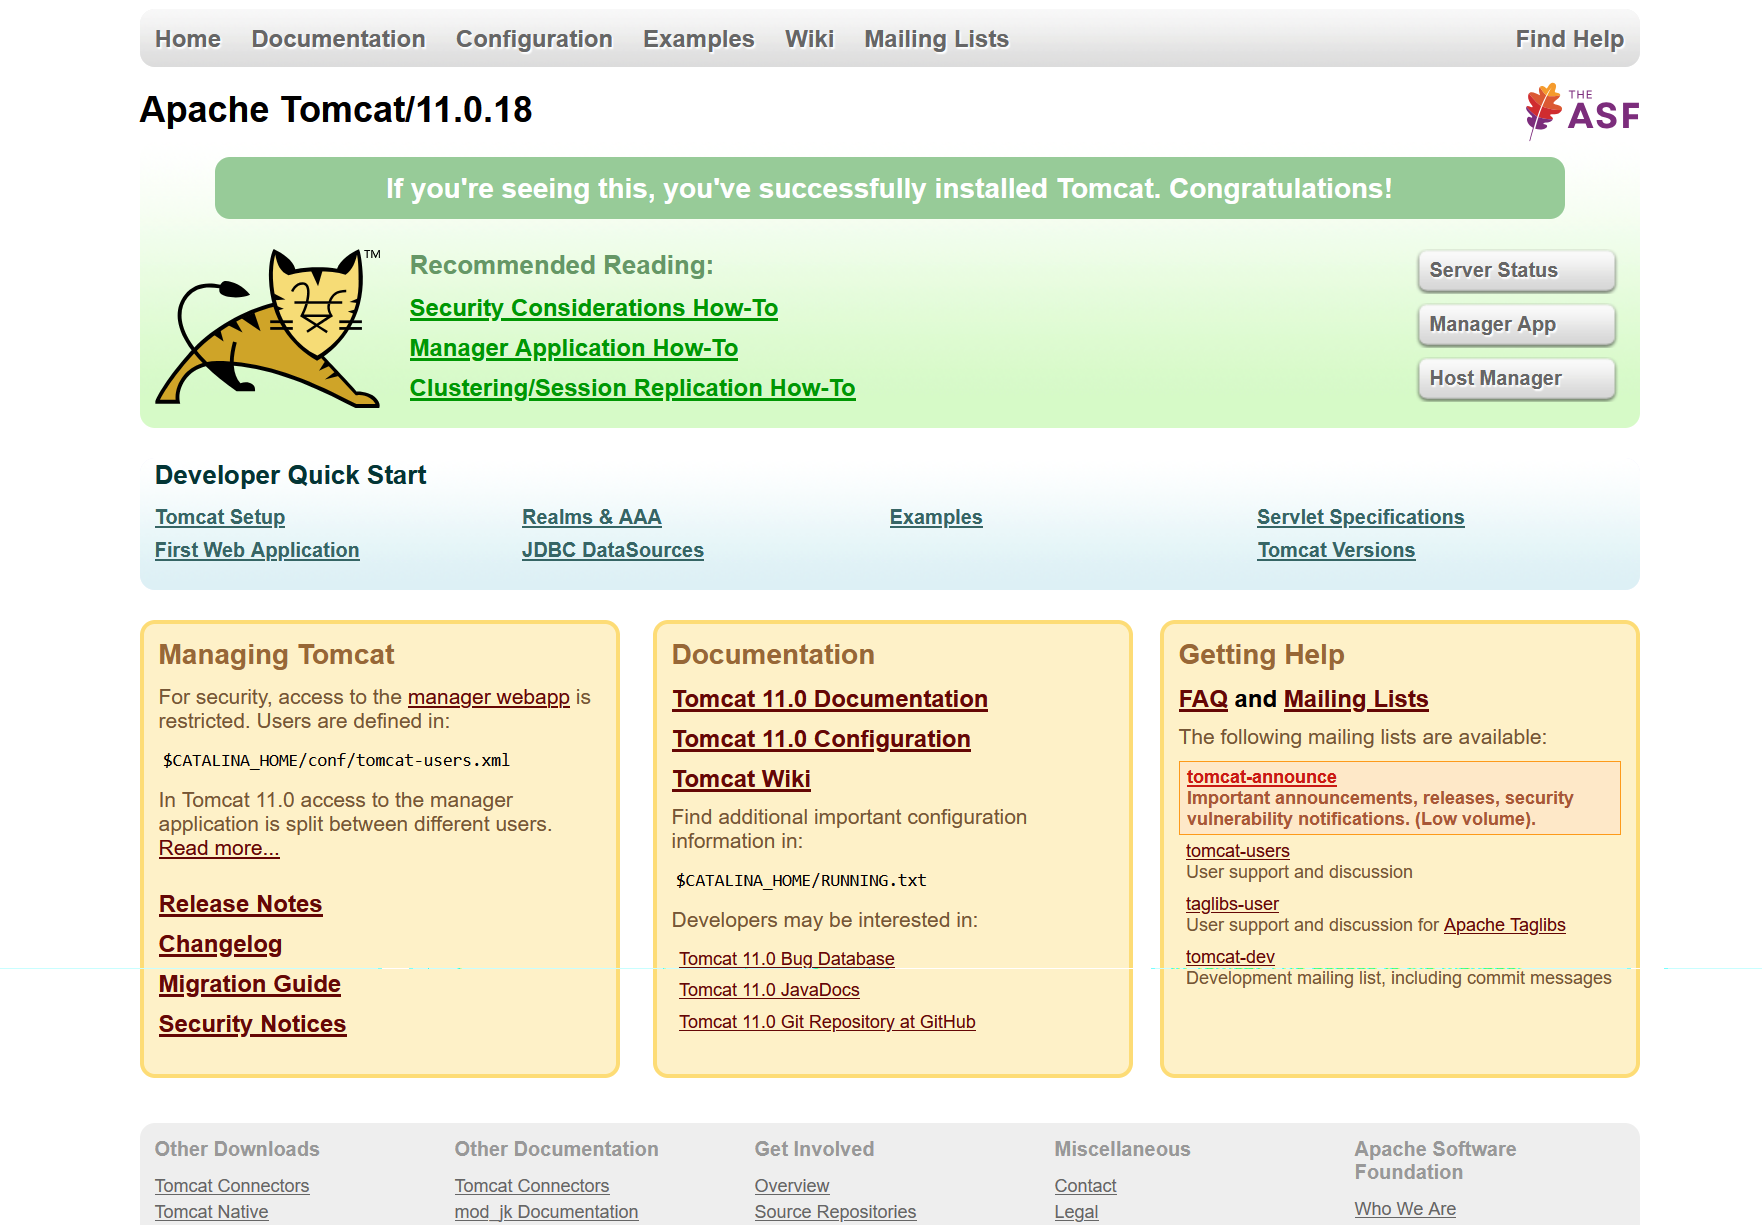The width and height of the screenshot is (1762, 1225).
Task: Open Examples link in Developer Quick Start
Action: (x=936, y=517)
